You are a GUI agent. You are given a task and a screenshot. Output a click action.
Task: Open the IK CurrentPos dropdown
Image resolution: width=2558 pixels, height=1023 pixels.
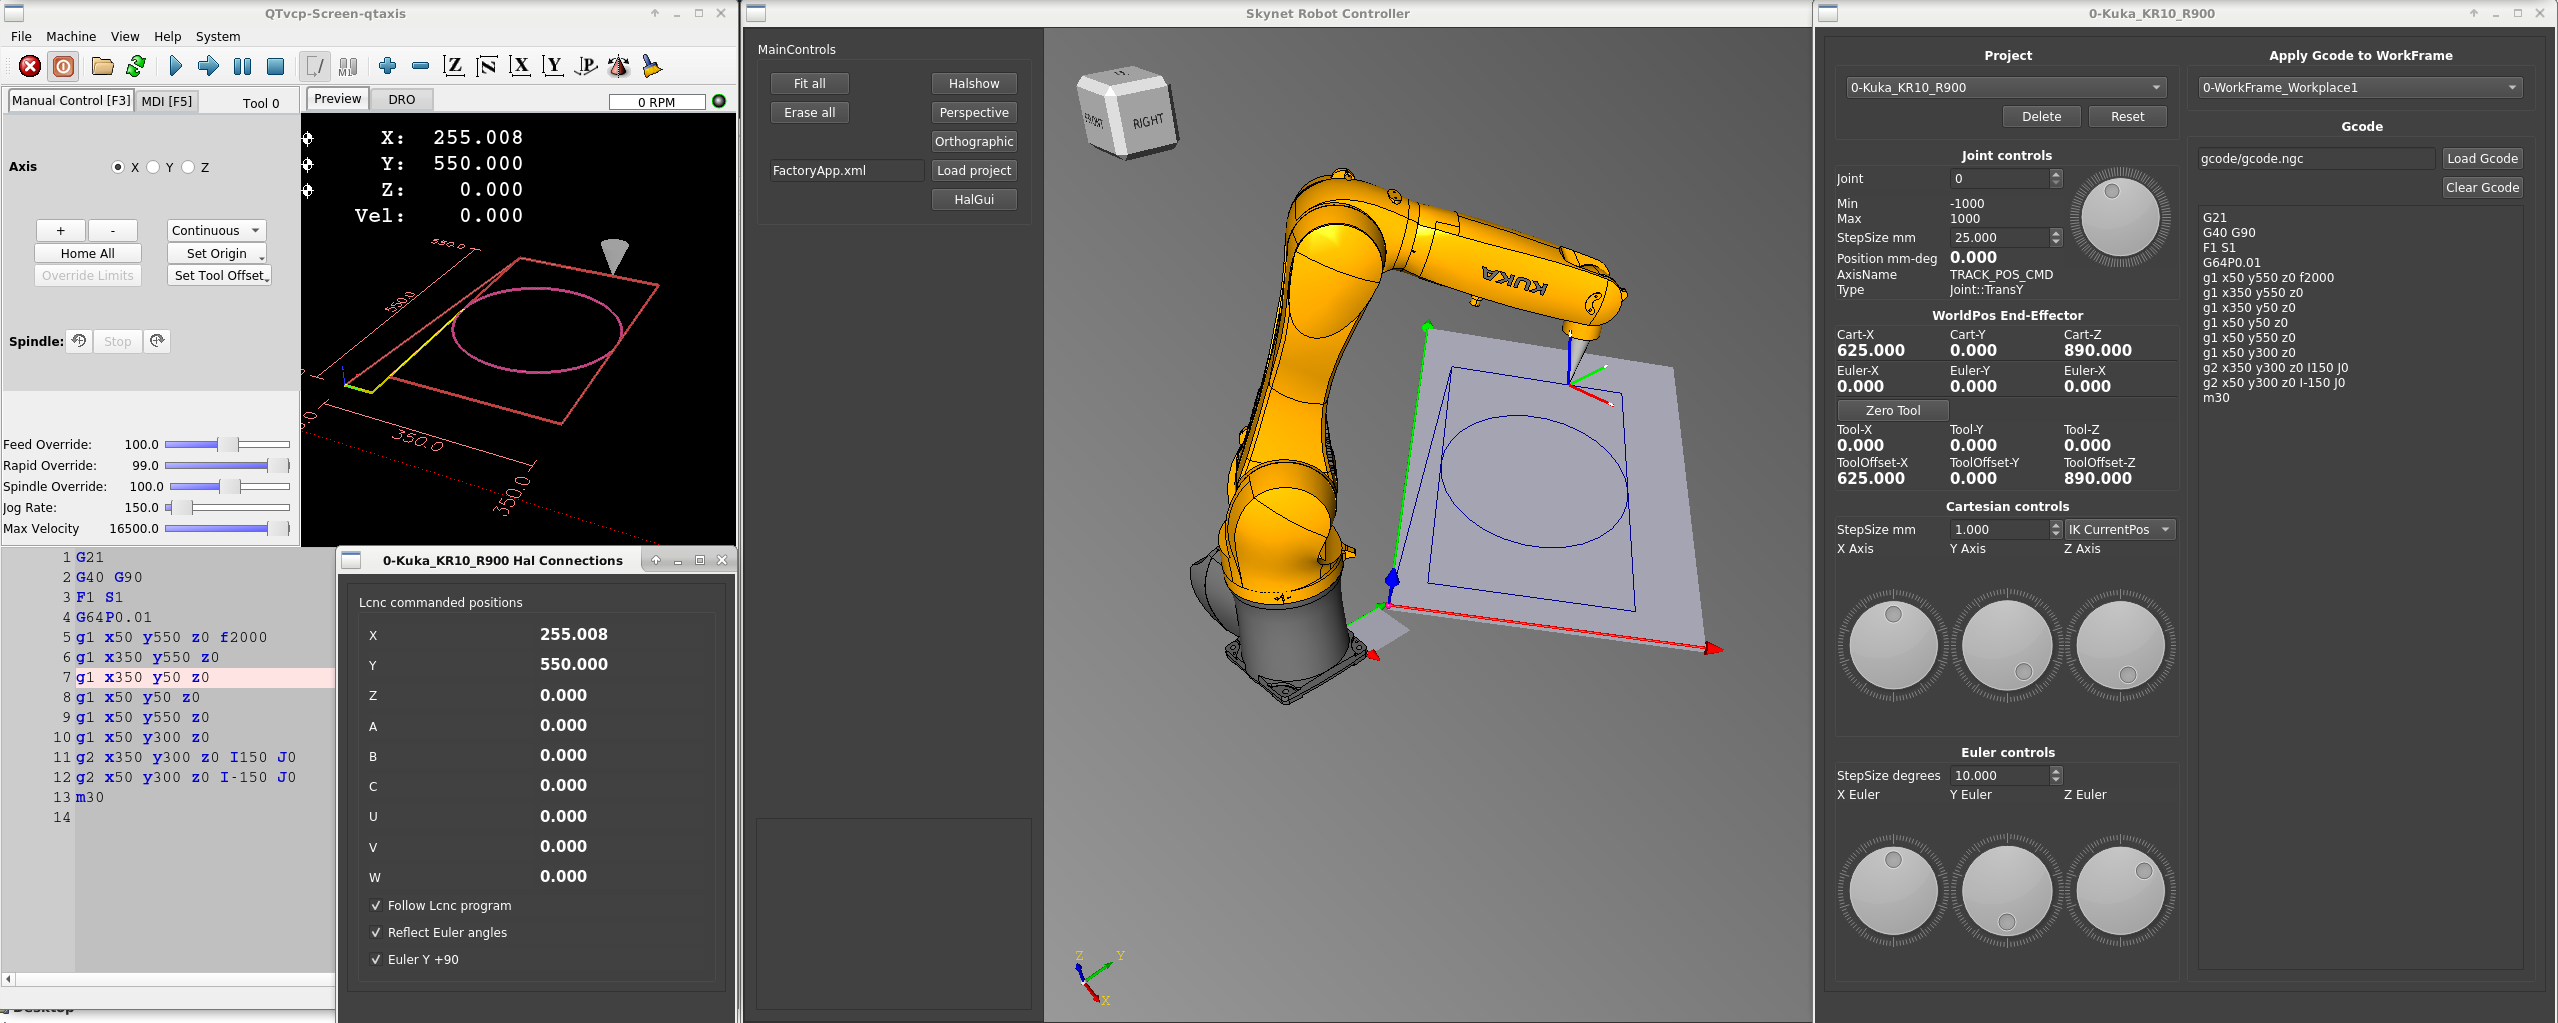2120,529
